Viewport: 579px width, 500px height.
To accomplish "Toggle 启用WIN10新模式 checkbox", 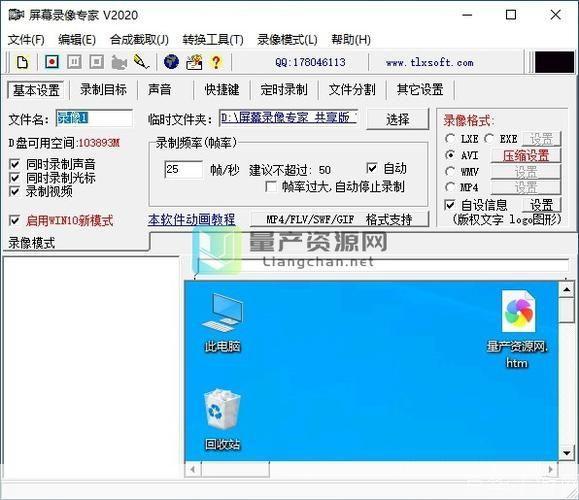I will point(14,220).
